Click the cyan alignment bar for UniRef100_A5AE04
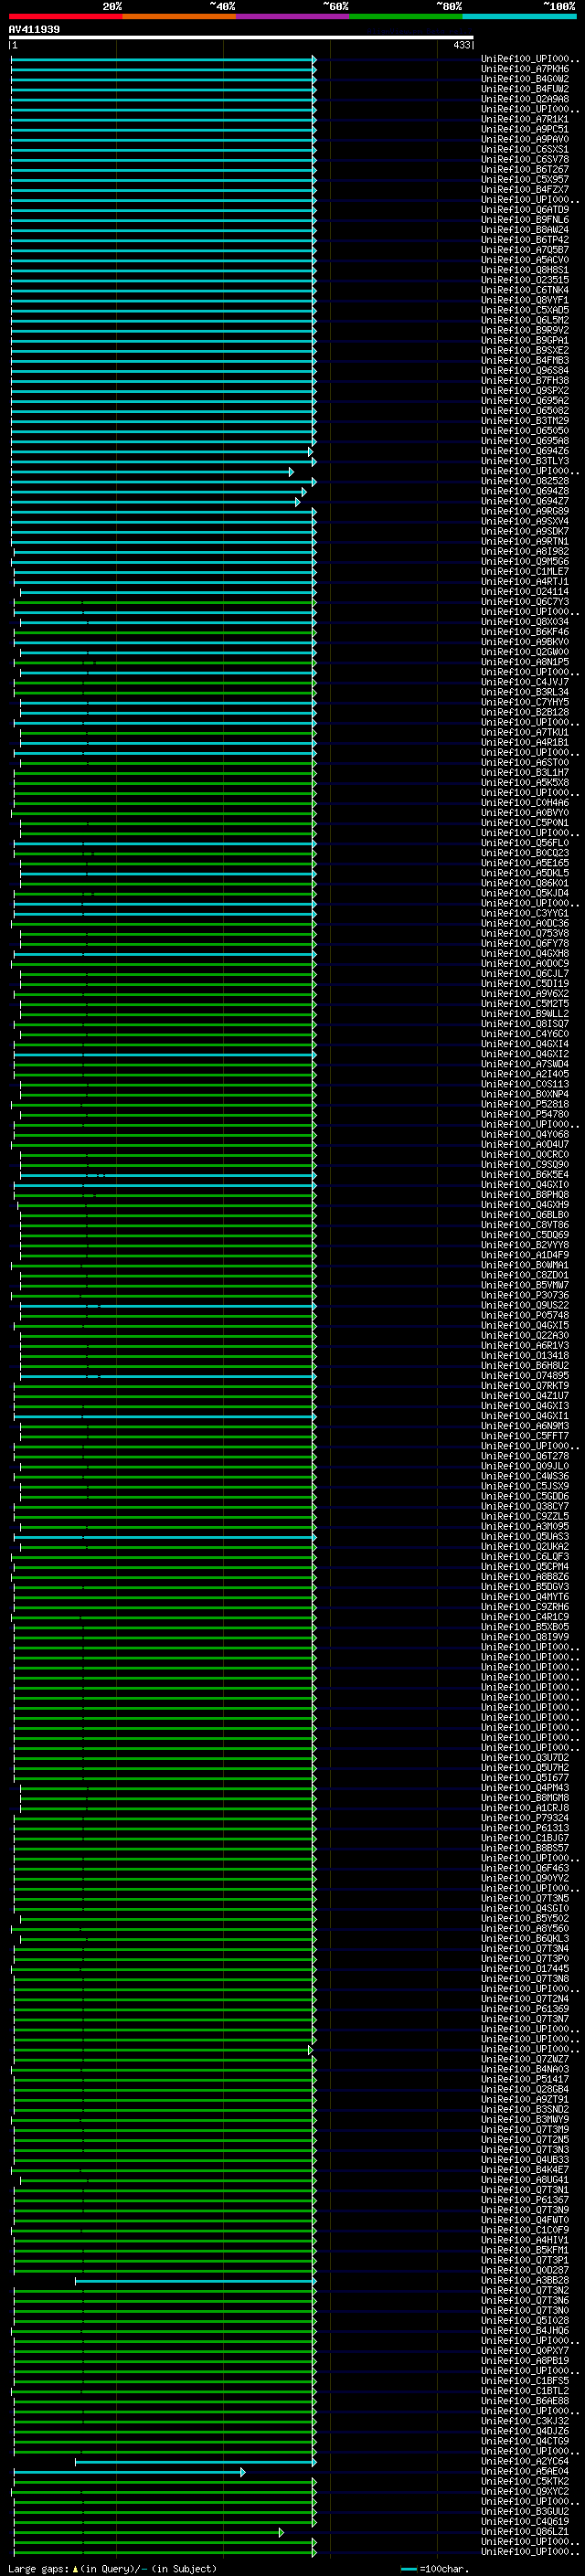Screen dimensions: 585x2576 click(x=129, y=2472)
